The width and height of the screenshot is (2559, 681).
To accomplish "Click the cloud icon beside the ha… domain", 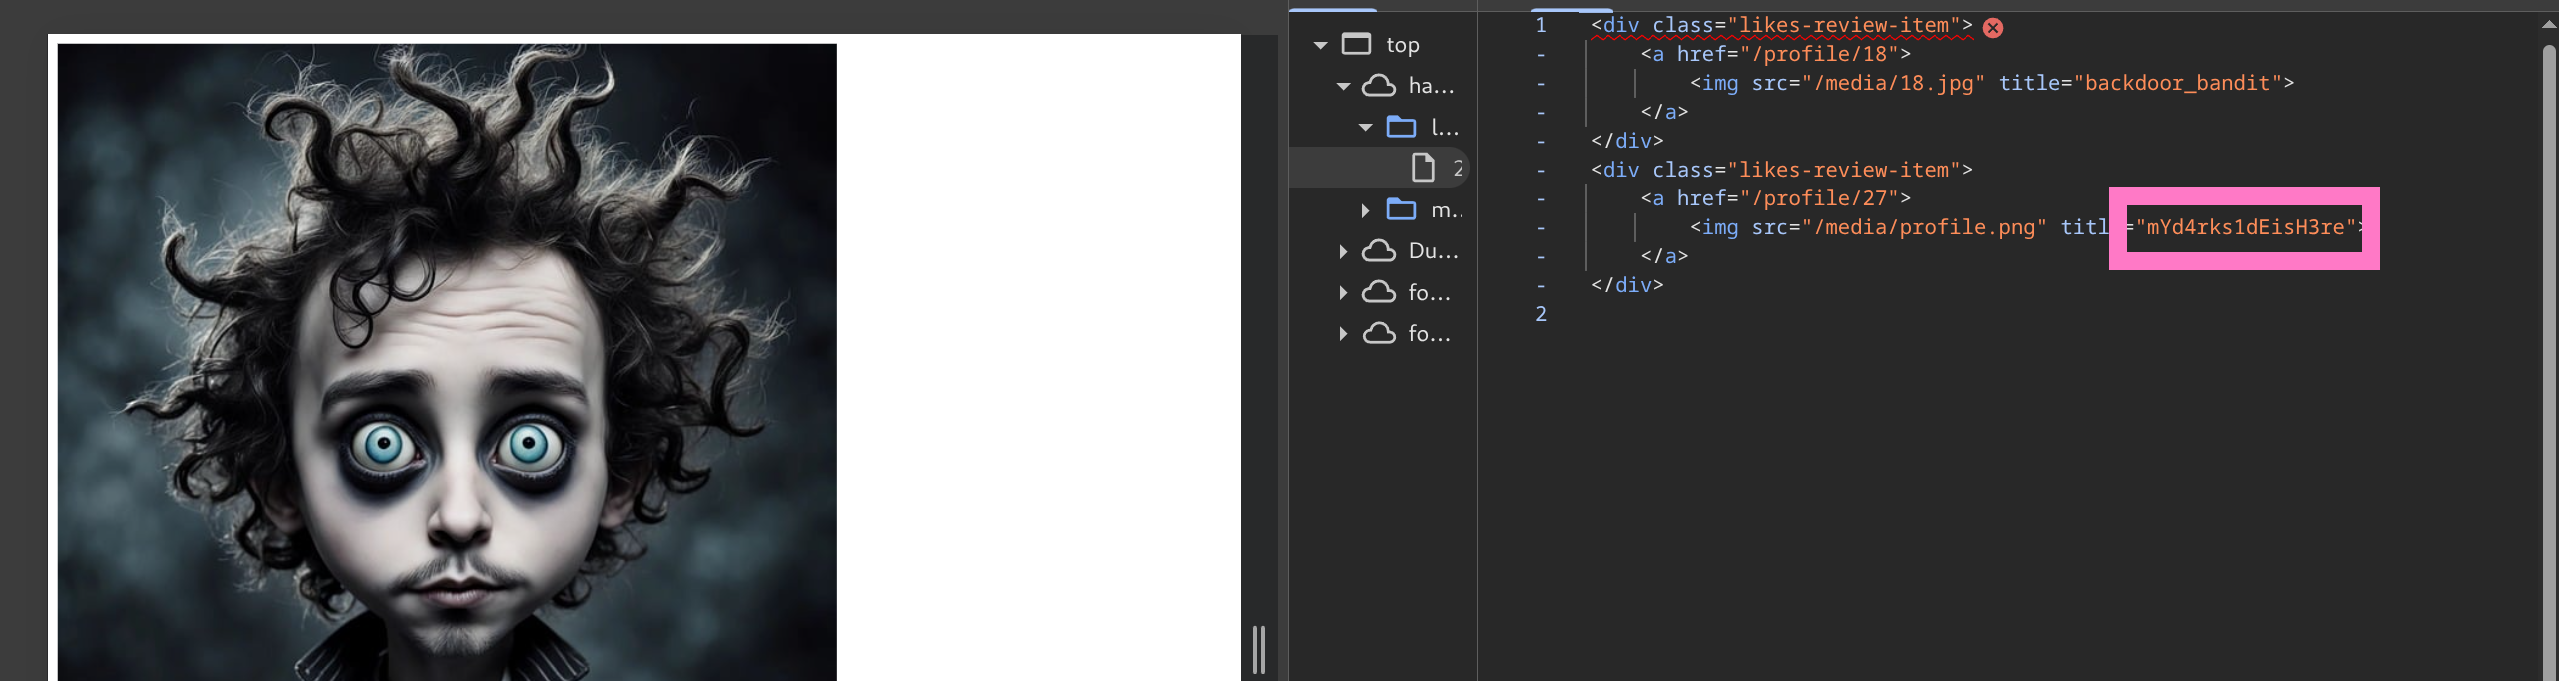I will coord(1379,86).
